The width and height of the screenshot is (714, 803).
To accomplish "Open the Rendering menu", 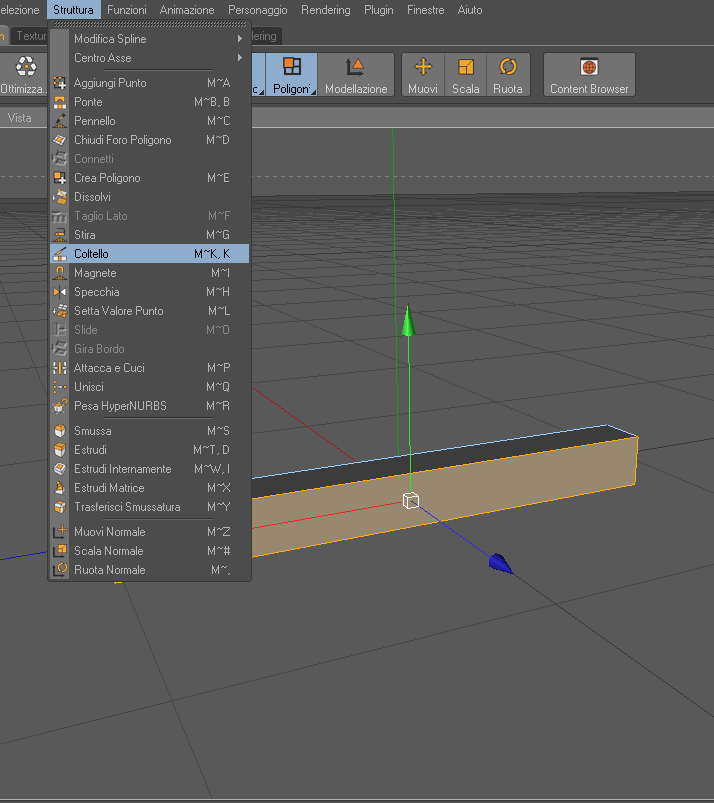I will (326, 10).
